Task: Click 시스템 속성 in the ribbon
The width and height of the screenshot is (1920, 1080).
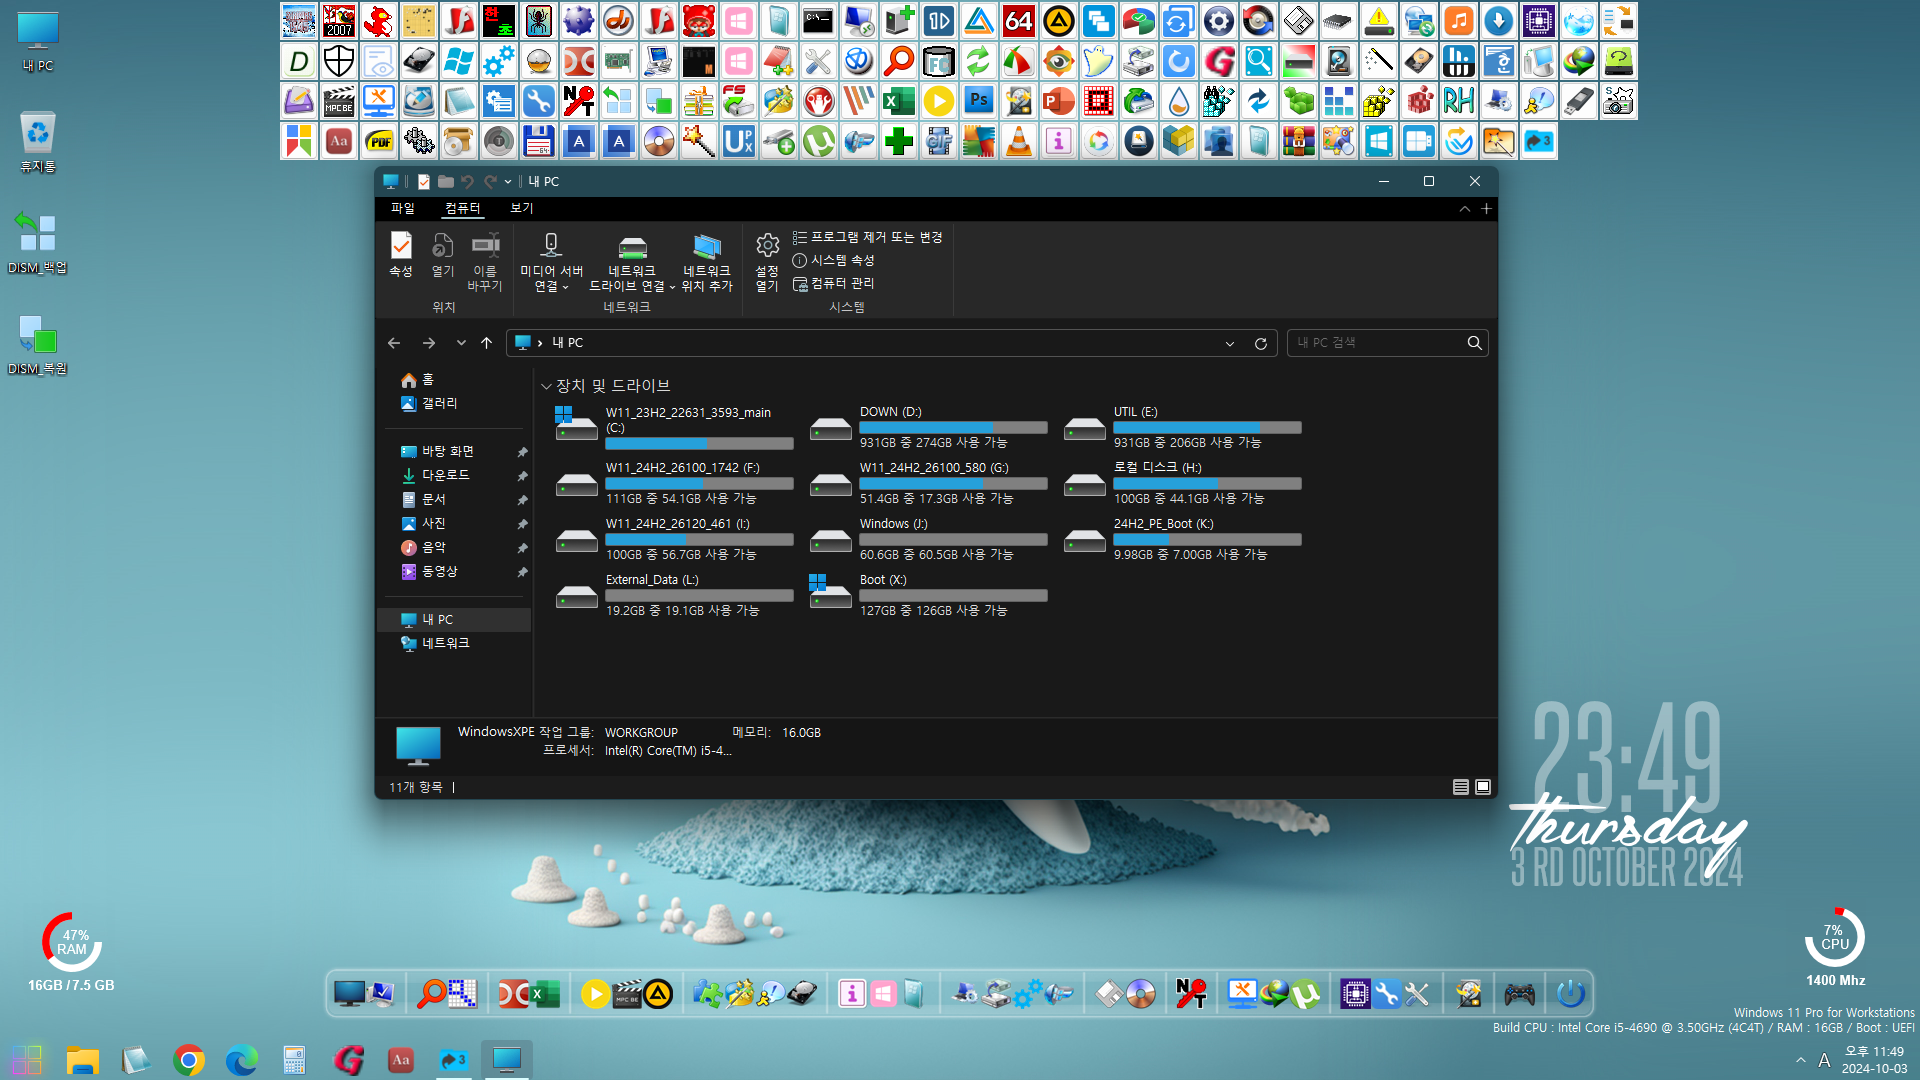Action: tap(834, 260)
